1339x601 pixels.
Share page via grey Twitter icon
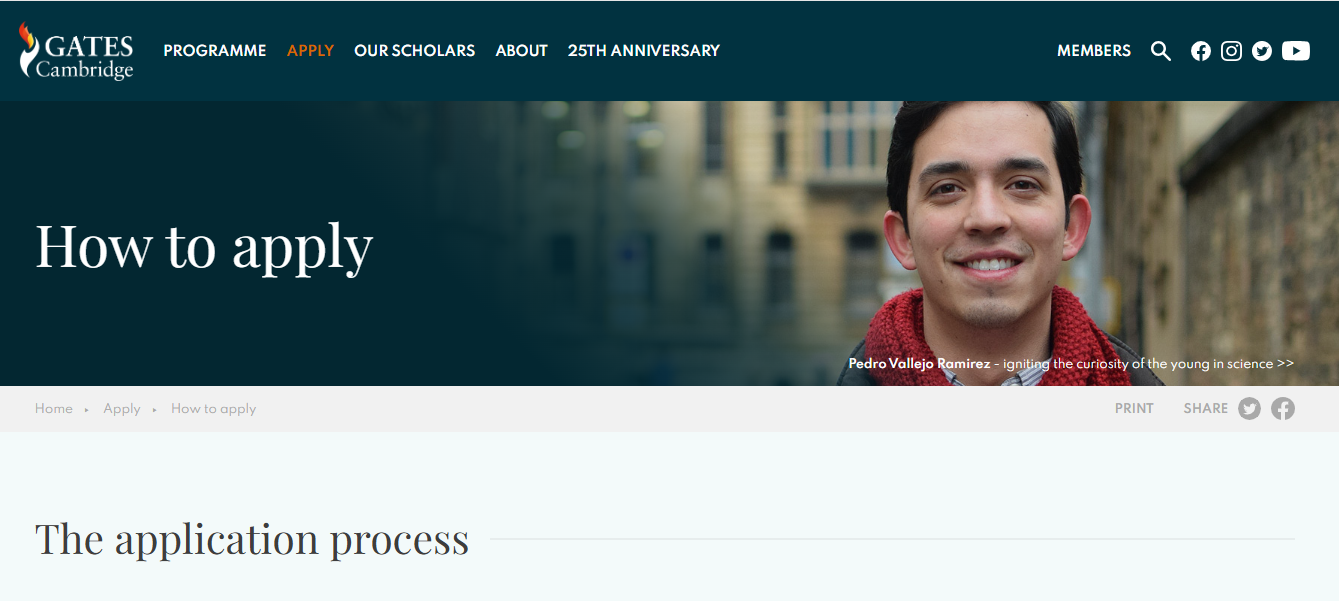pyautogui.click(x=1249, y=408)
